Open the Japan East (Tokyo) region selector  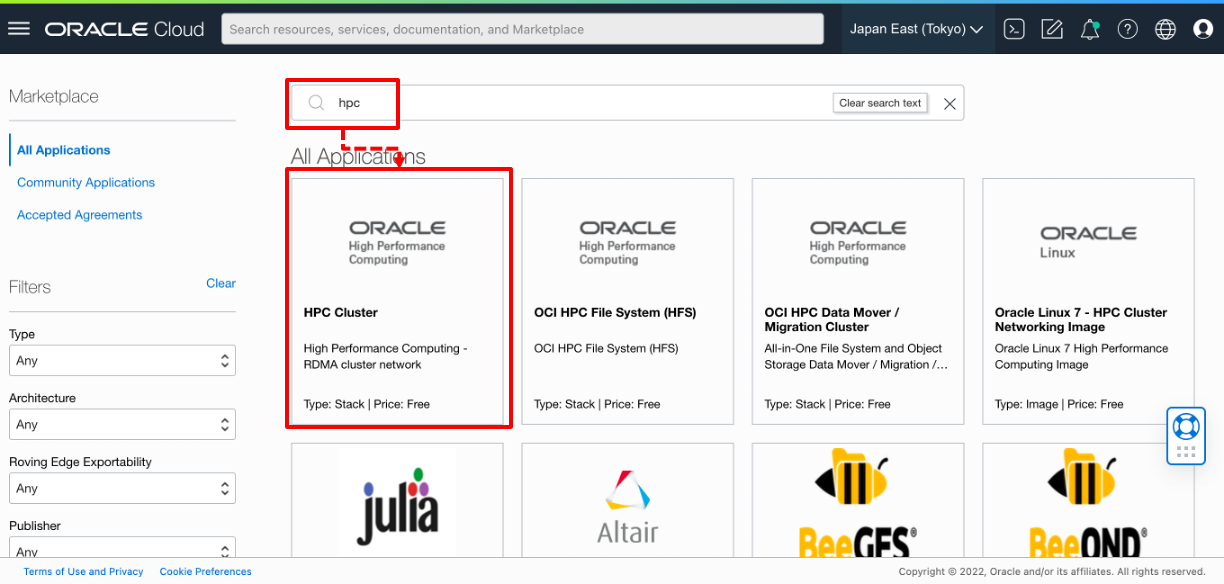tap(916, 29)
